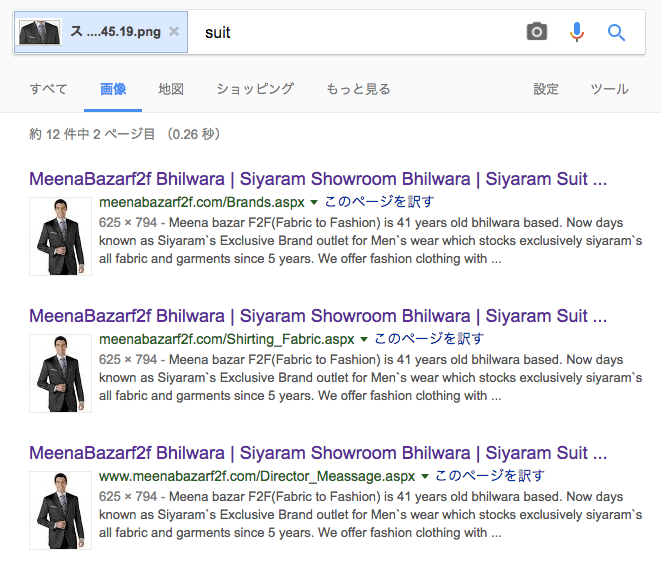Click the www.meenabazarf2f.com/Director_Meassage.aspx URL text
The height and width of the screenshot is (568, 661).
[x=257, y=476]
